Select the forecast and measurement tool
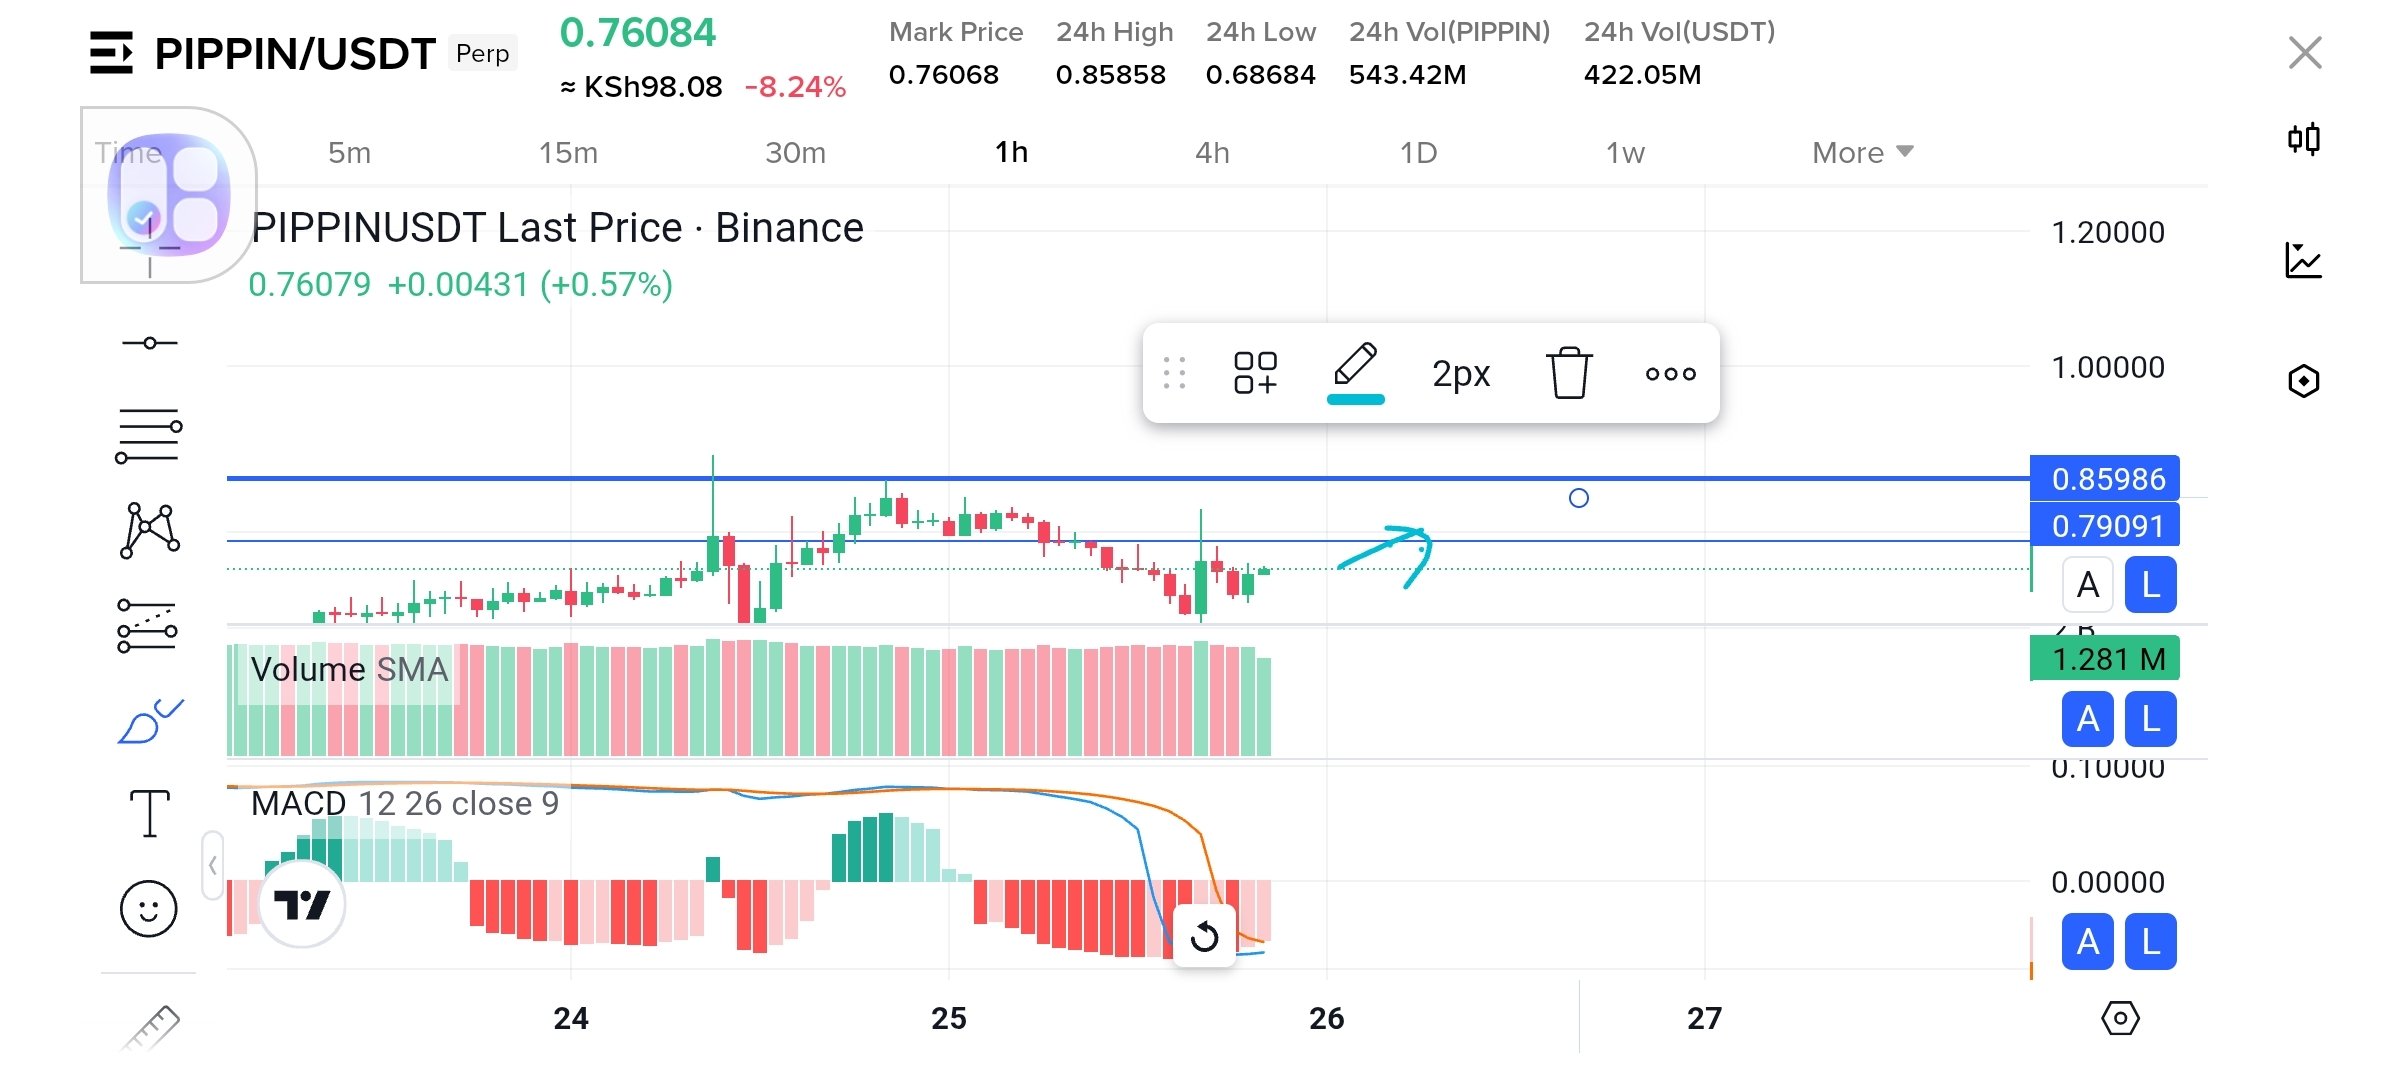This screenshot has width=2400, height=1080. click(148, 626)
